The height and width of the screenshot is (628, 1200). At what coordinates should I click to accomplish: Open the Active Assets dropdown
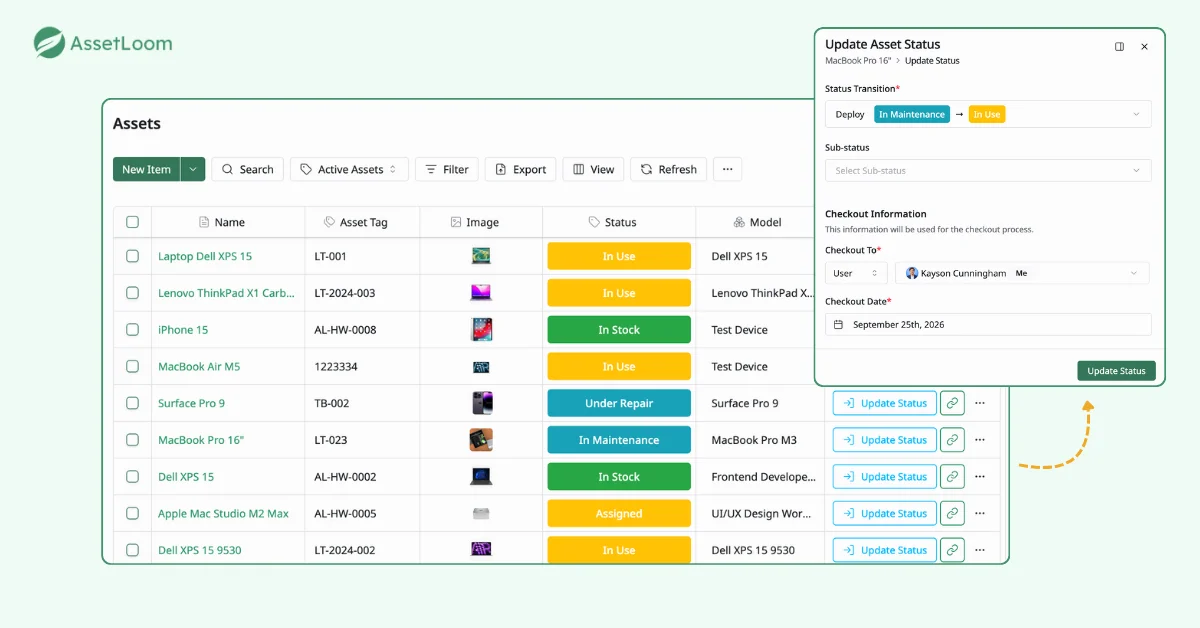point(350,169)
